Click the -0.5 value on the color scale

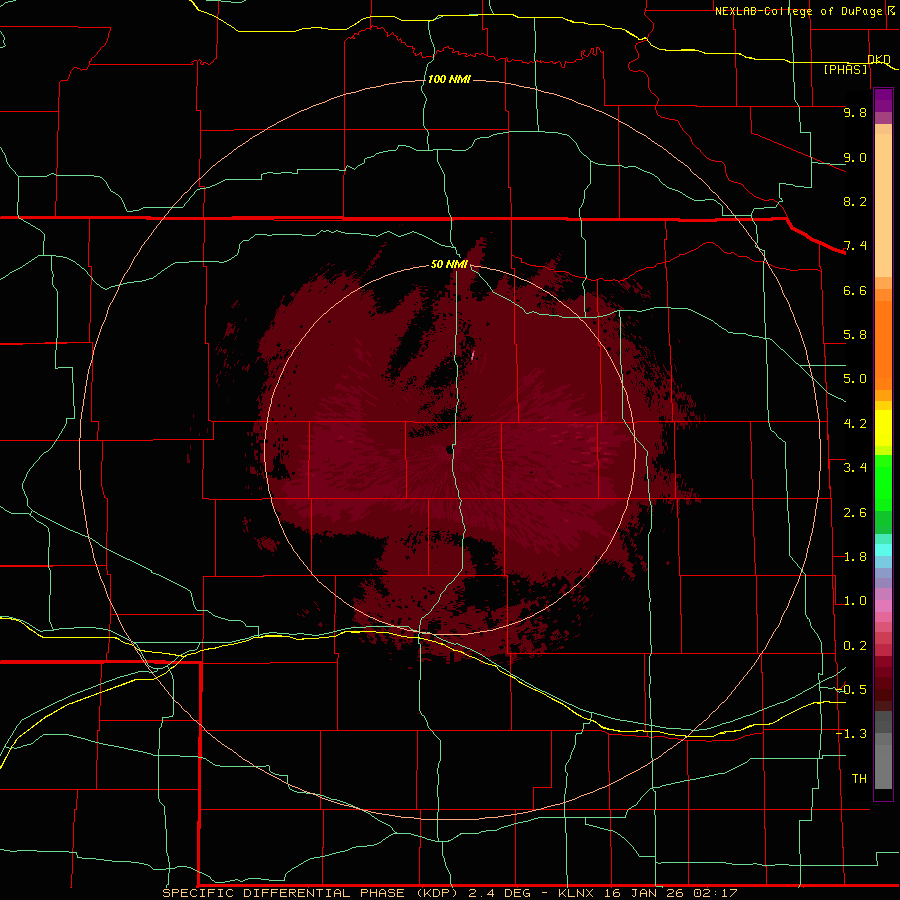pos(852,690)
